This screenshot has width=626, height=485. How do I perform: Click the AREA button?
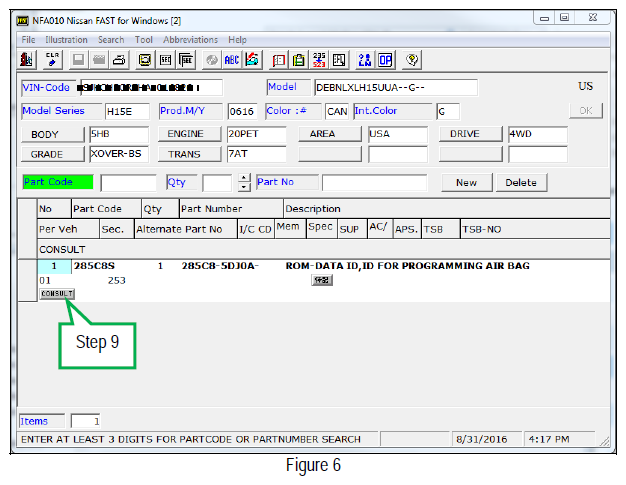tap(330, 134)
